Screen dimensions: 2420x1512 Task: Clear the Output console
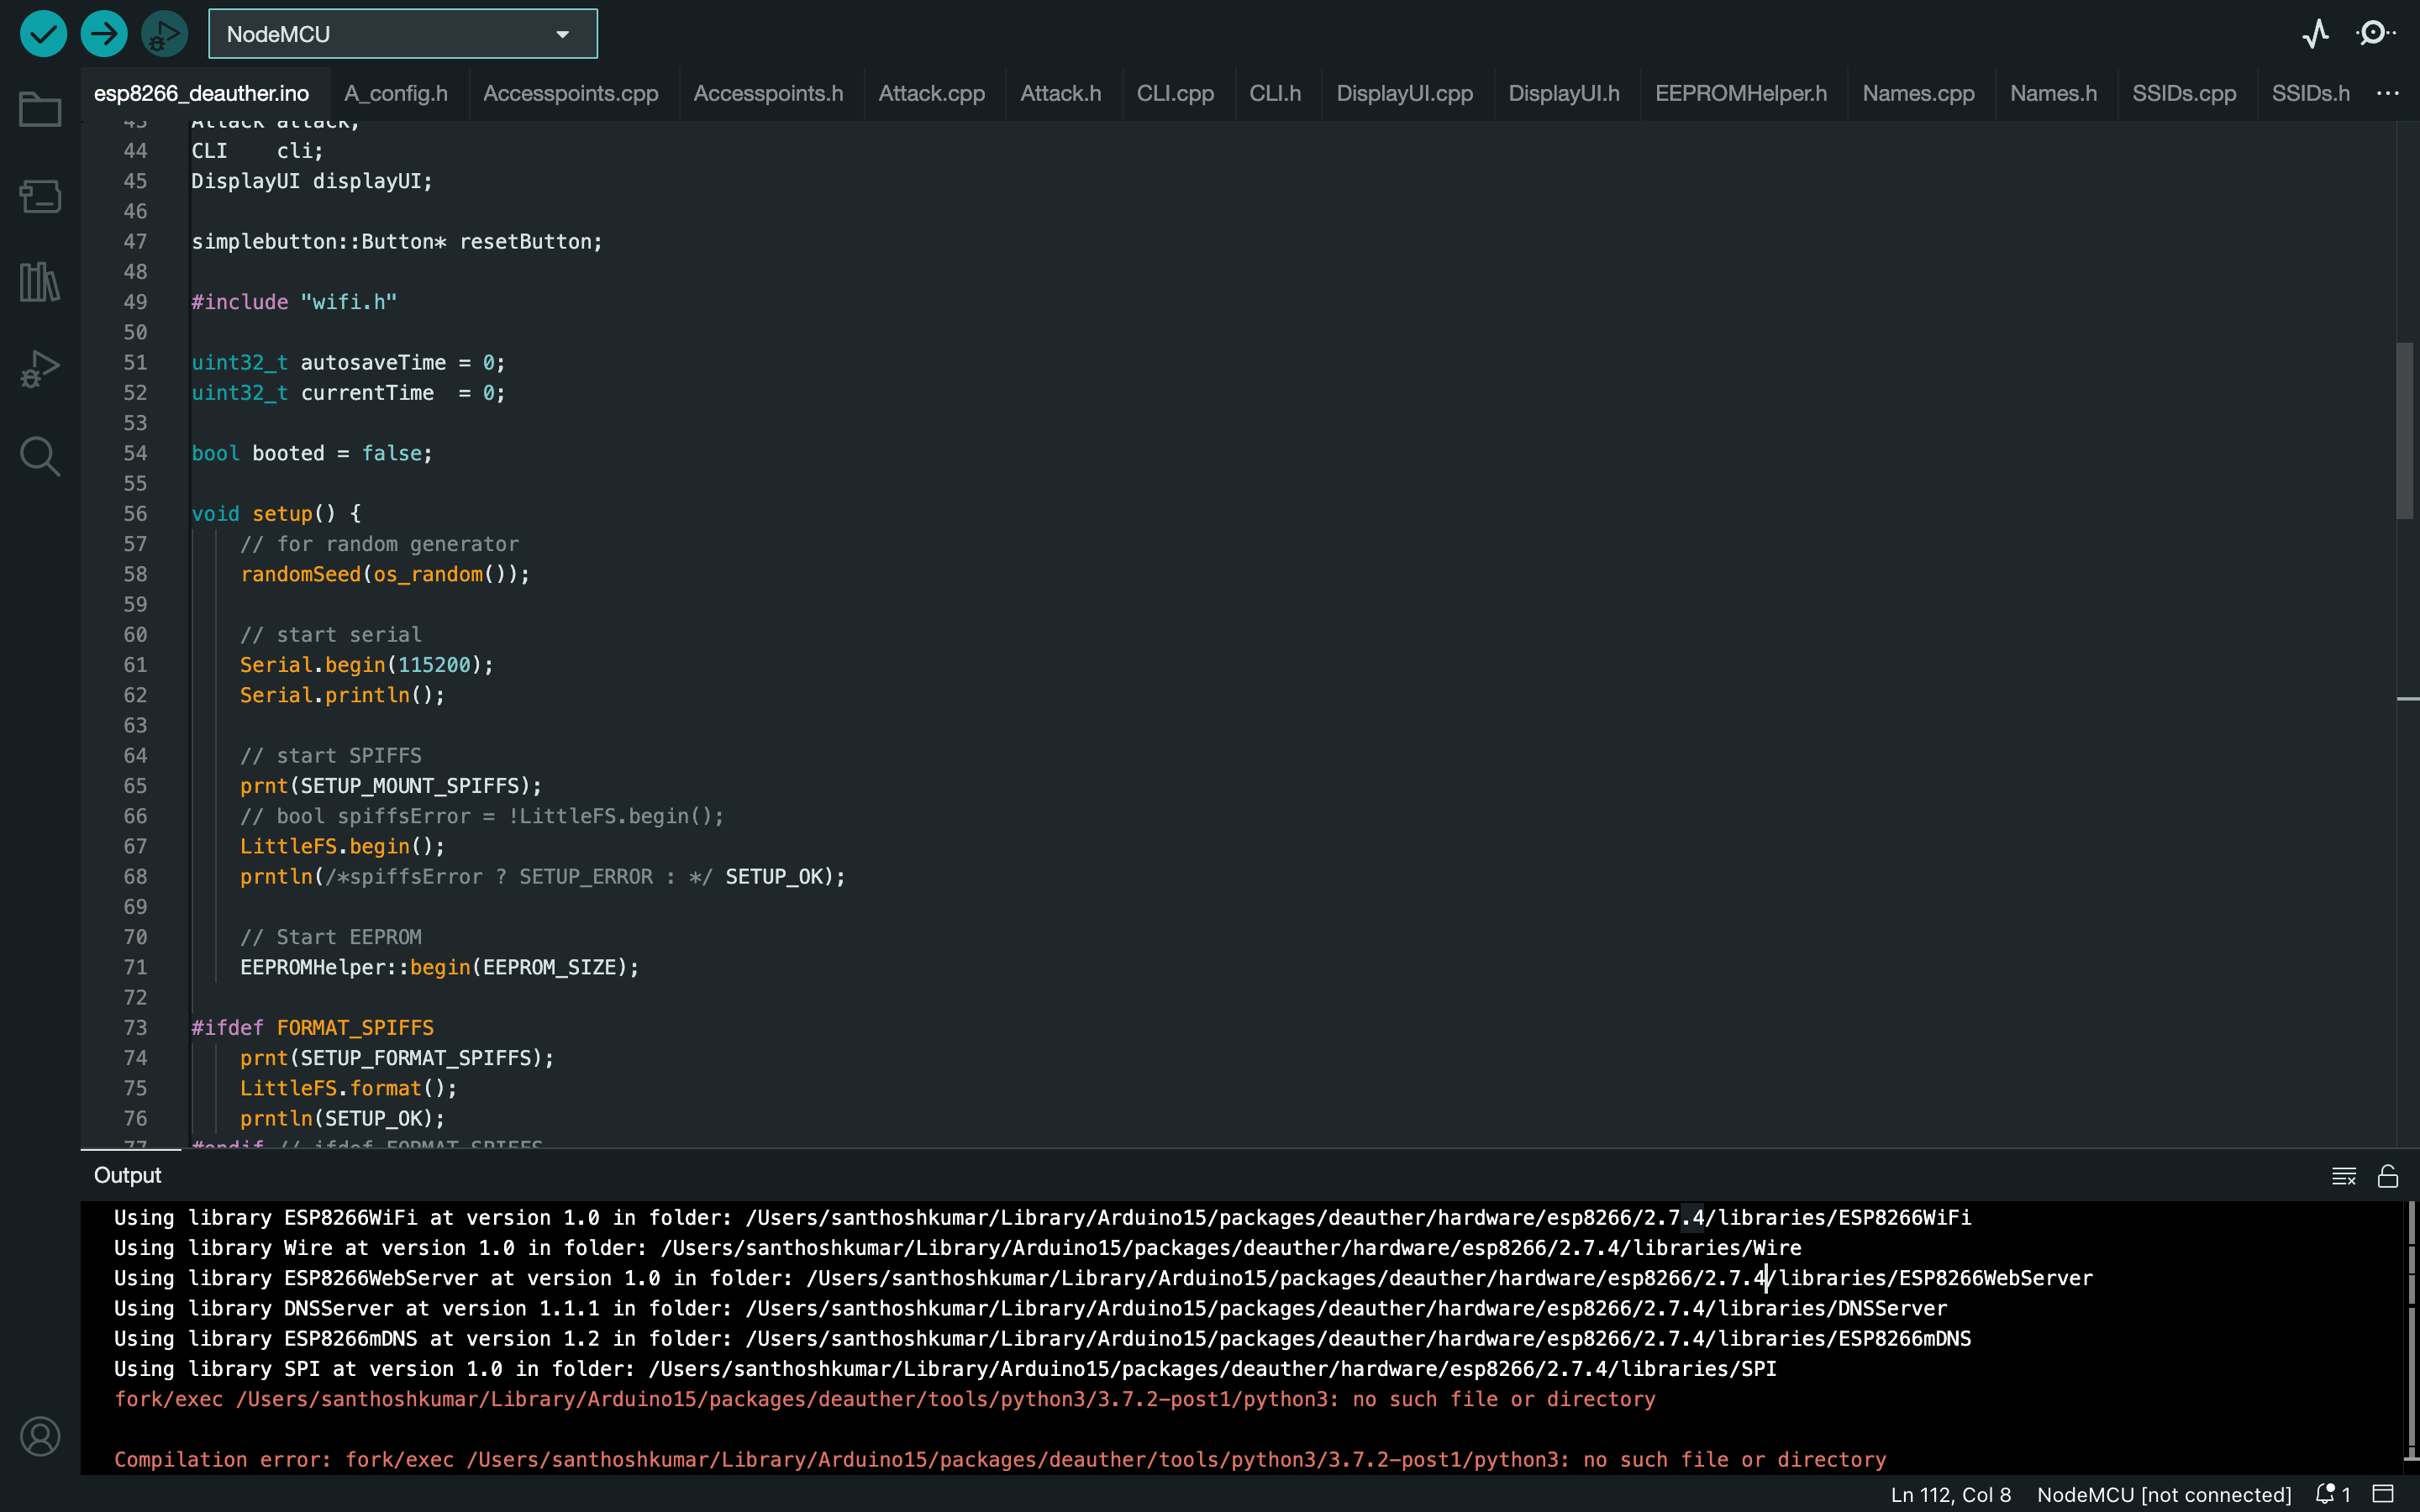[2343, 1176]
